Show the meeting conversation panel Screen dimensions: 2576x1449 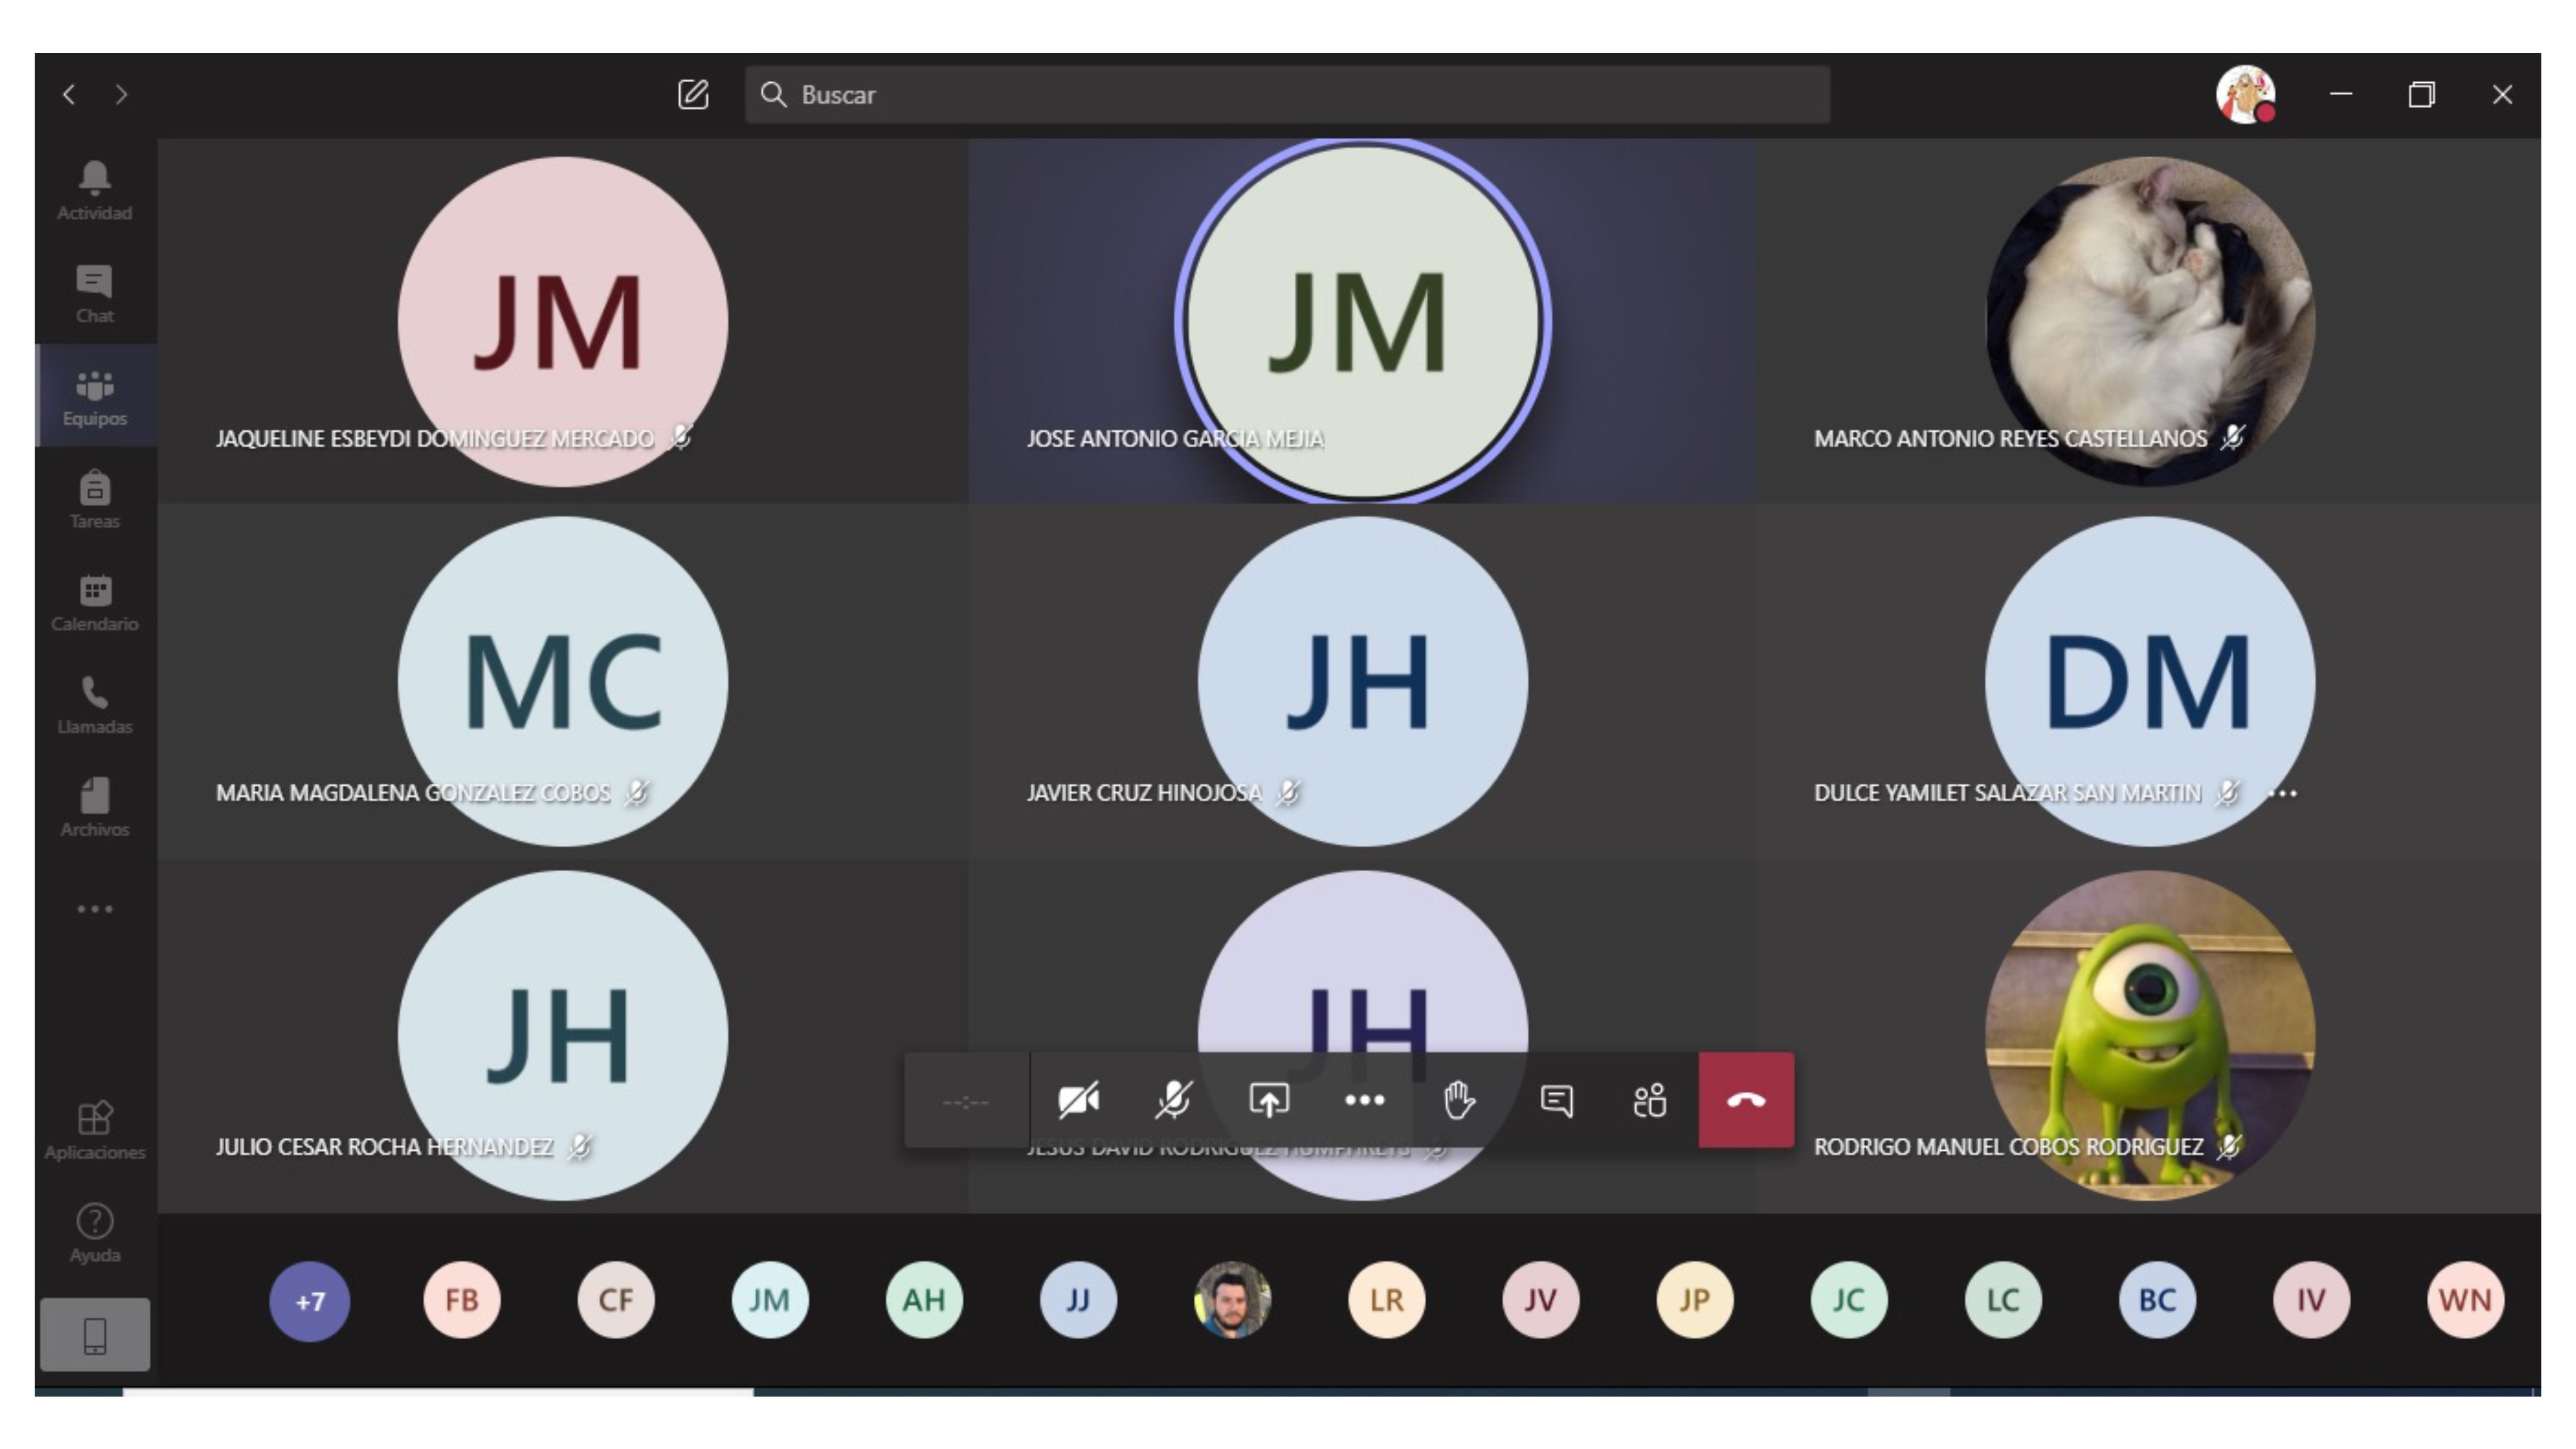pos(1557,1101)
